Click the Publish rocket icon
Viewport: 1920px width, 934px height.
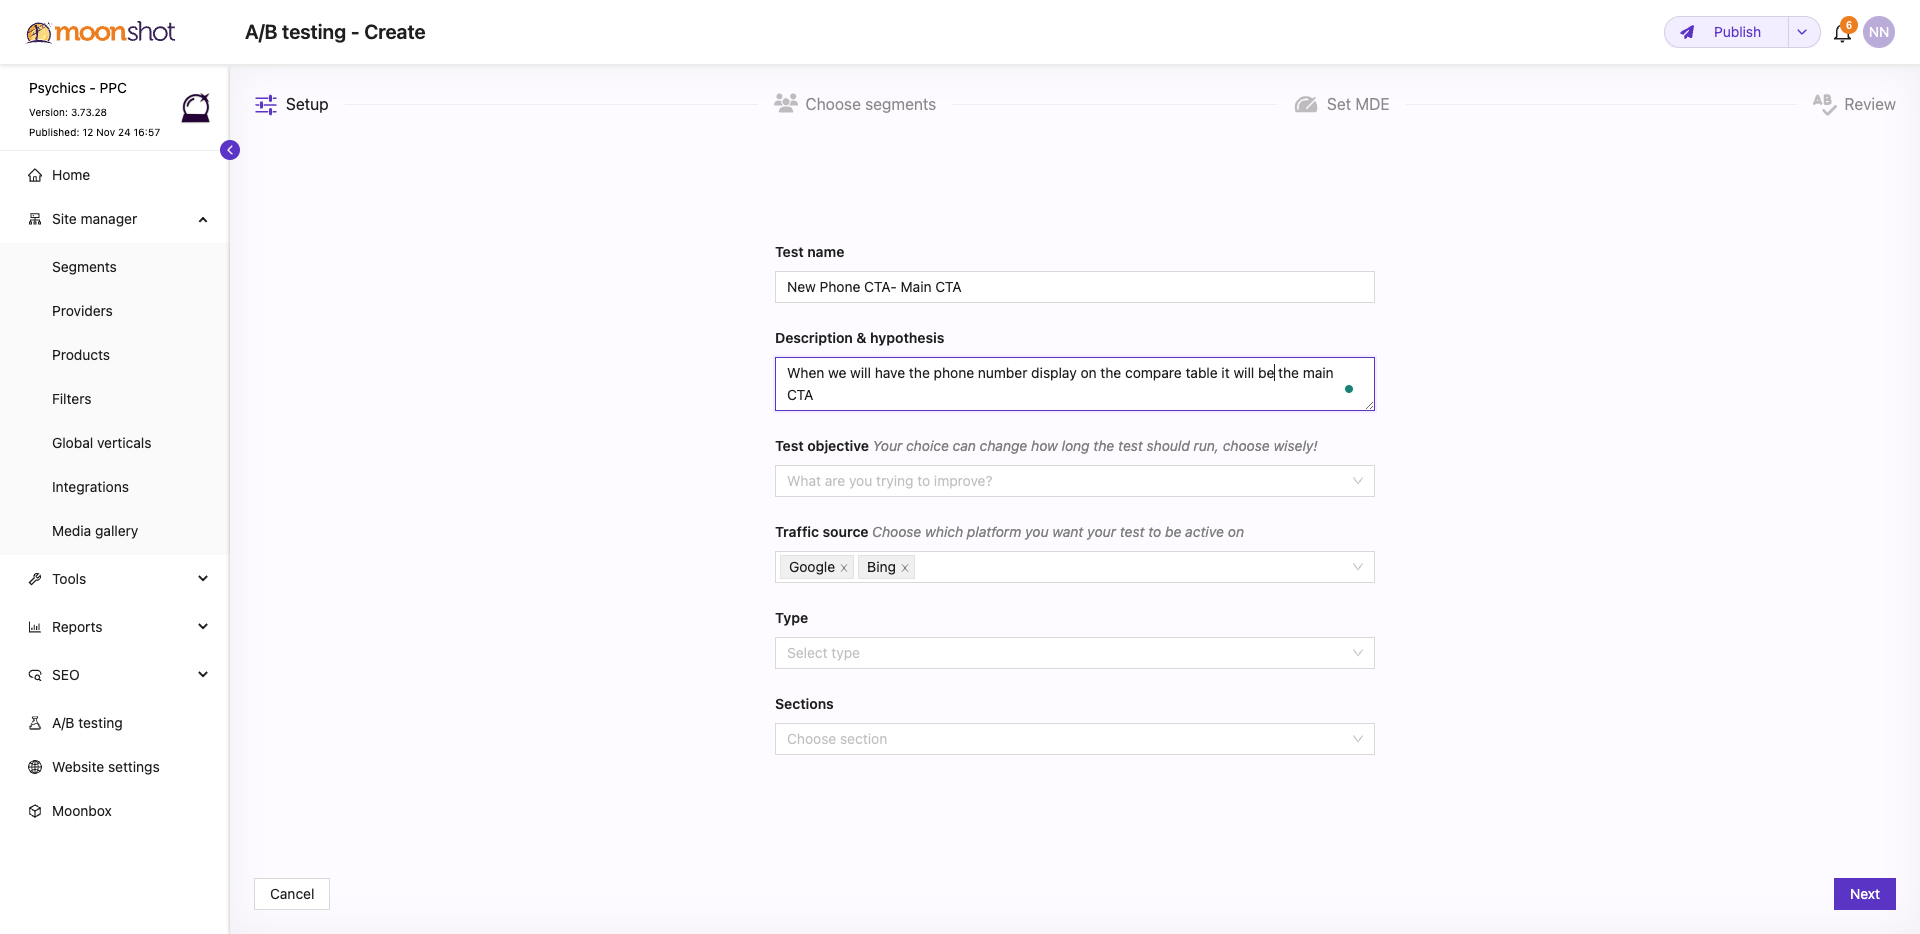pos(1687,32)
